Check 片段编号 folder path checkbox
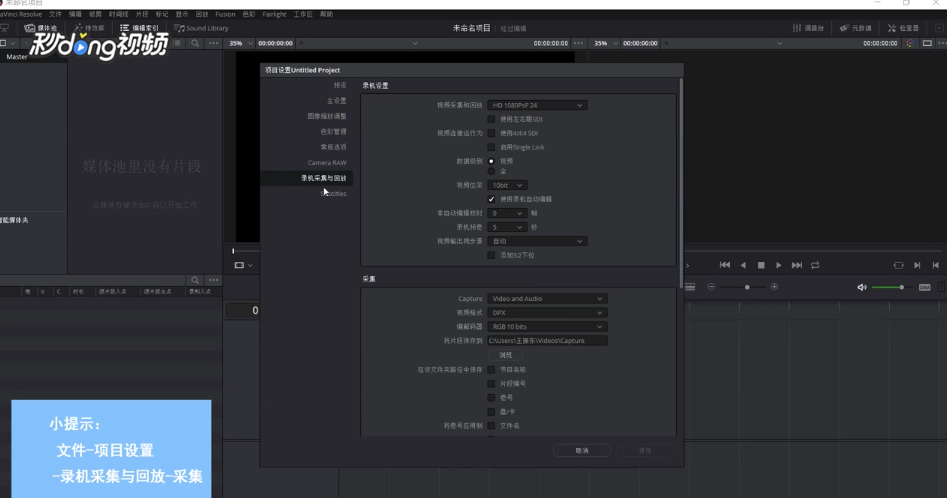This screenshot has height=498, width=947. click(491, 383)
